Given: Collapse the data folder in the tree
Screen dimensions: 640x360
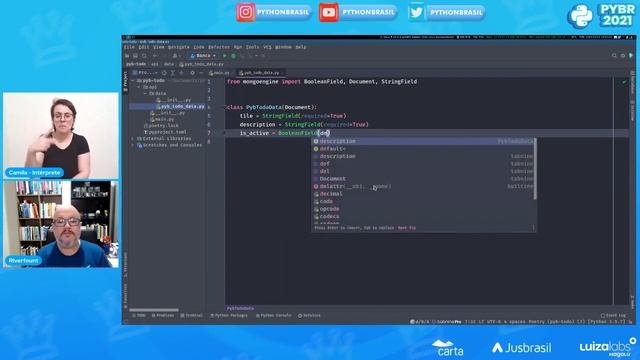Looking at the screenshot, I should pyautogui.click(x=144, y=93).
